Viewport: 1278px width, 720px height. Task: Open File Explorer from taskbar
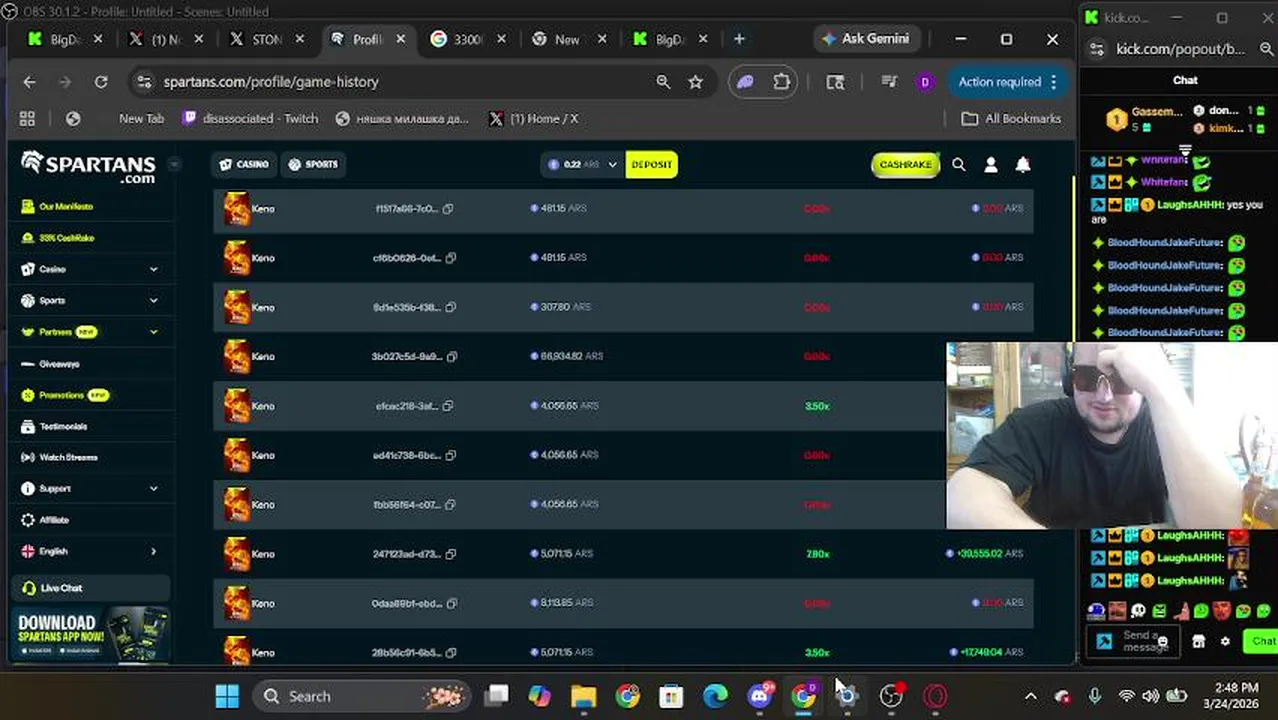click(x=583, y=696)
